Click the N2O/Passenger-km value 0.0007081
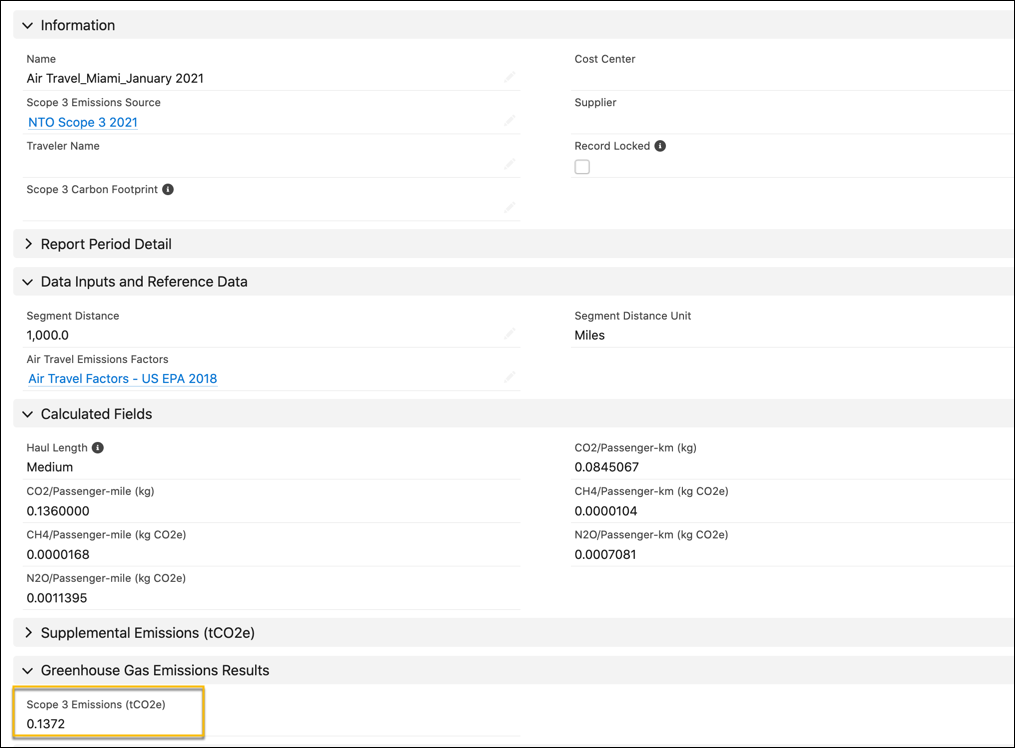The height and width of the screenshot is (748, 1015). coord(605,555)
